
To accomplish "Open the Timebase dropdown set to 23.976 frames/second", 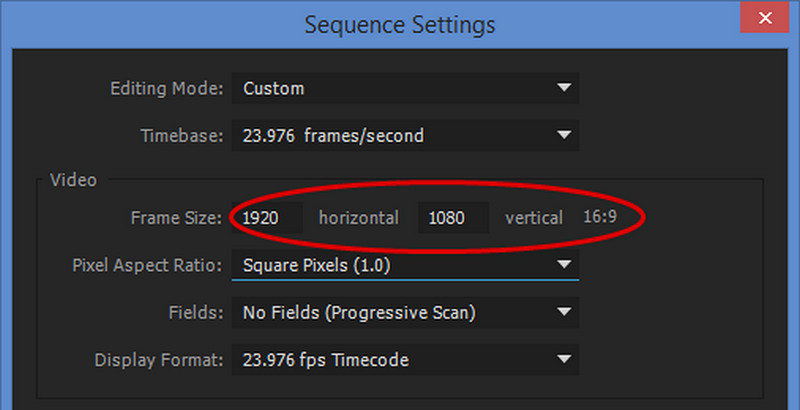I will pos(405,136).
